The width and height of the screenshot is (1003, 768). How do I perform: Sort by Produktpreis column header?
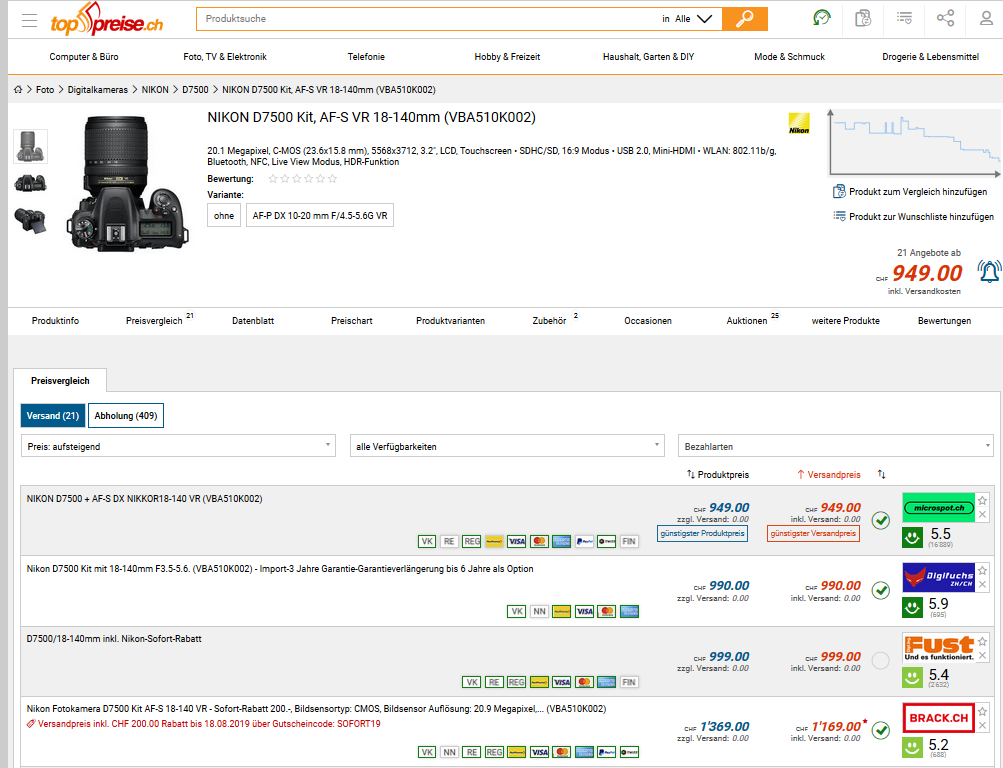click(x=717, y=474)
